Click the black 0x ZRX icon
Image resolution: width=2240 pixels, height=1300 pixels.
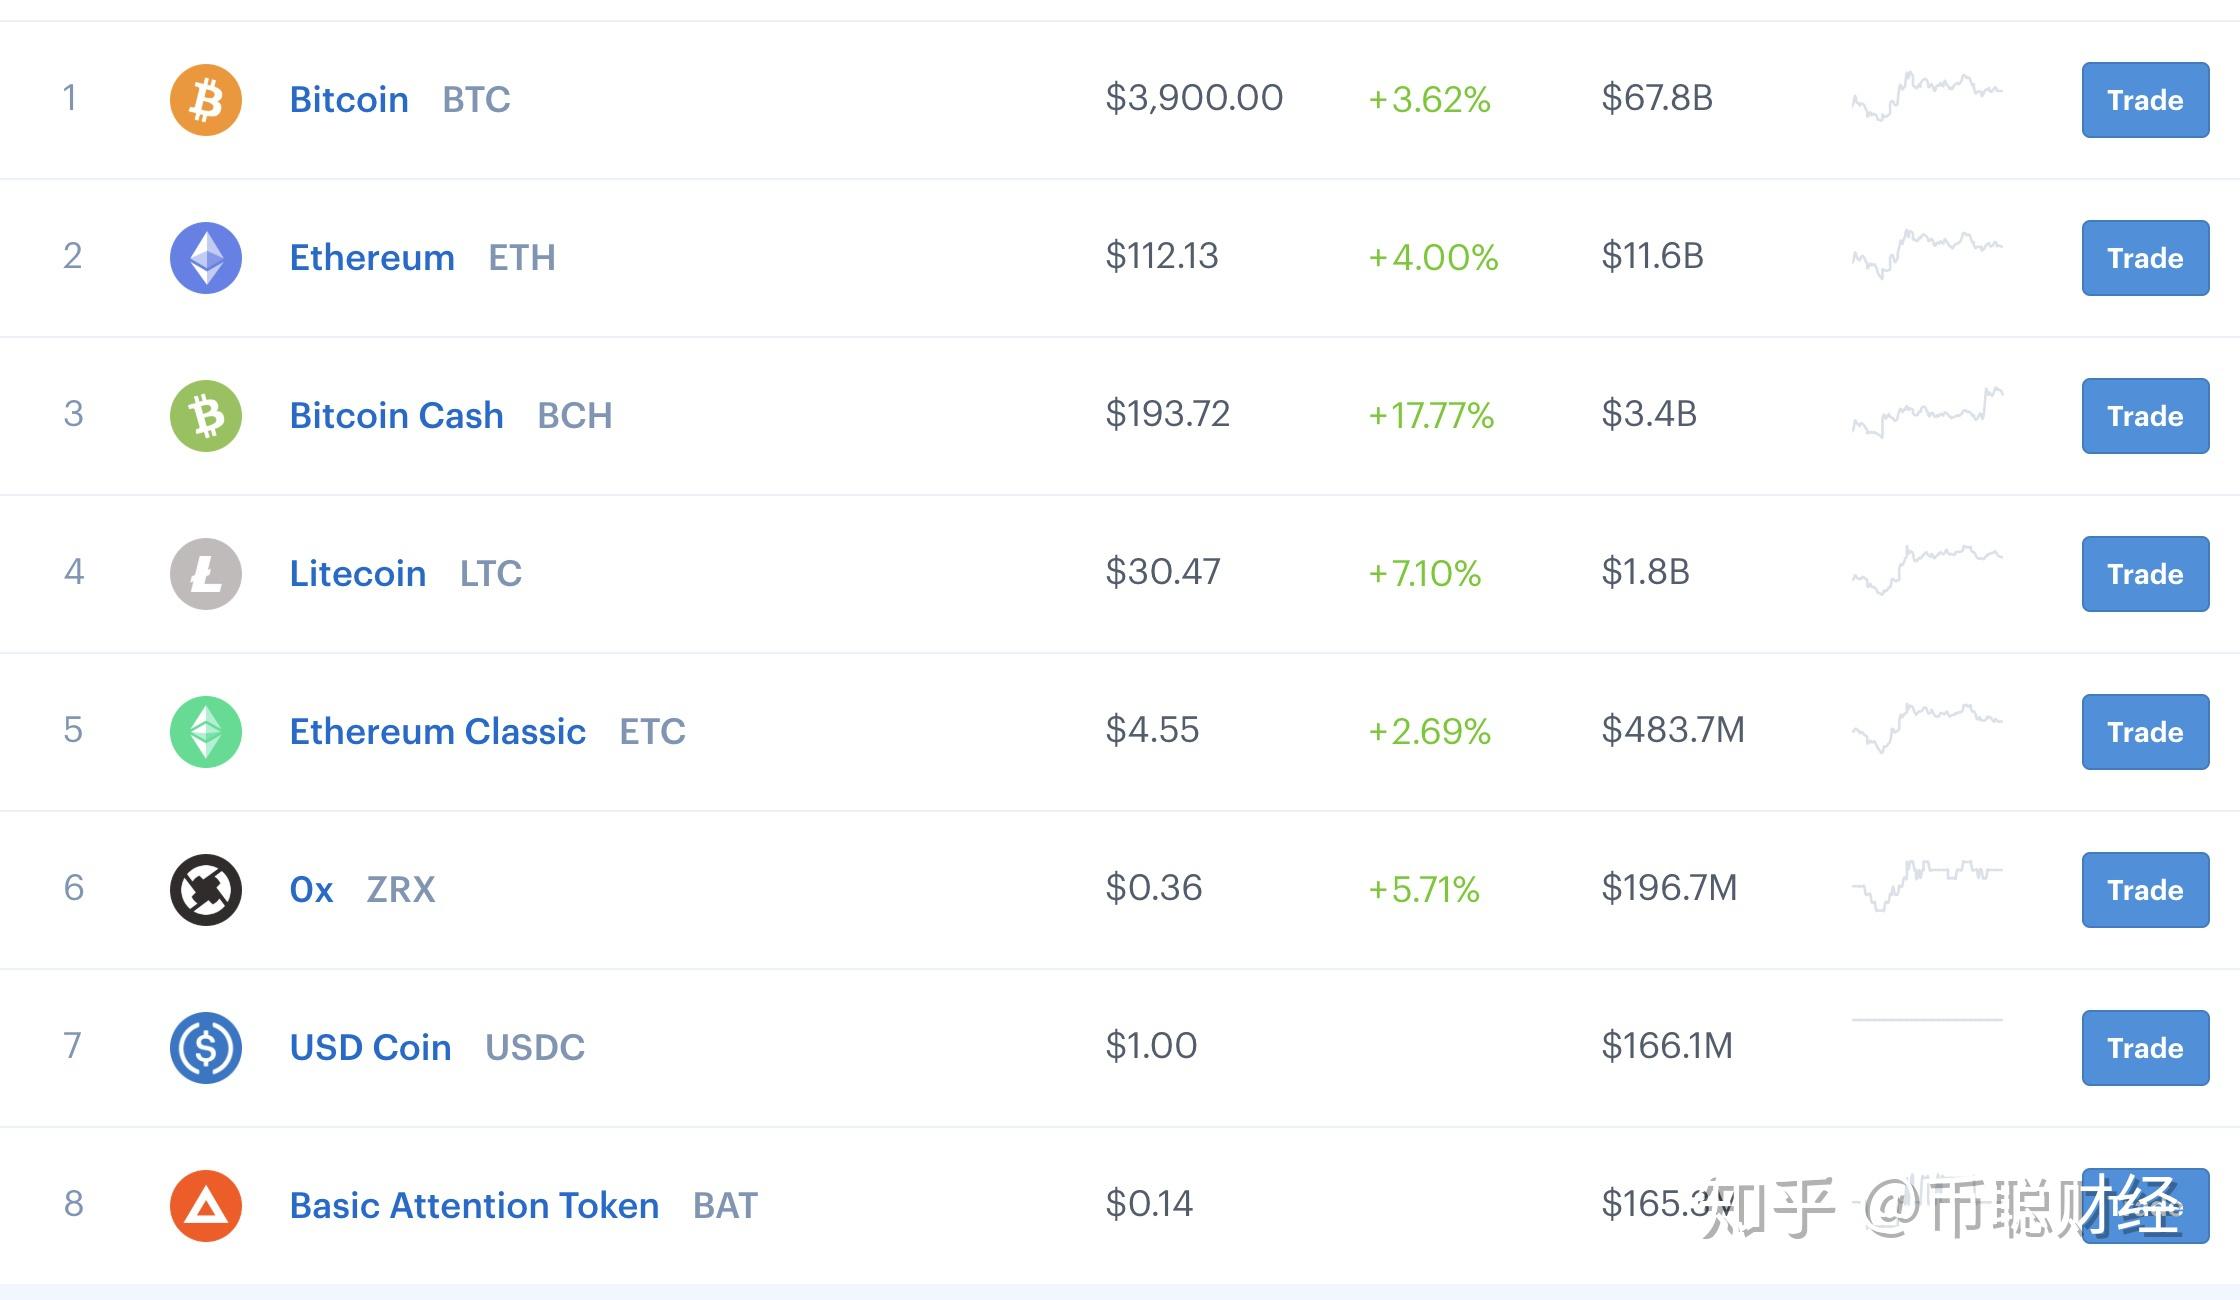coord(206,890)
